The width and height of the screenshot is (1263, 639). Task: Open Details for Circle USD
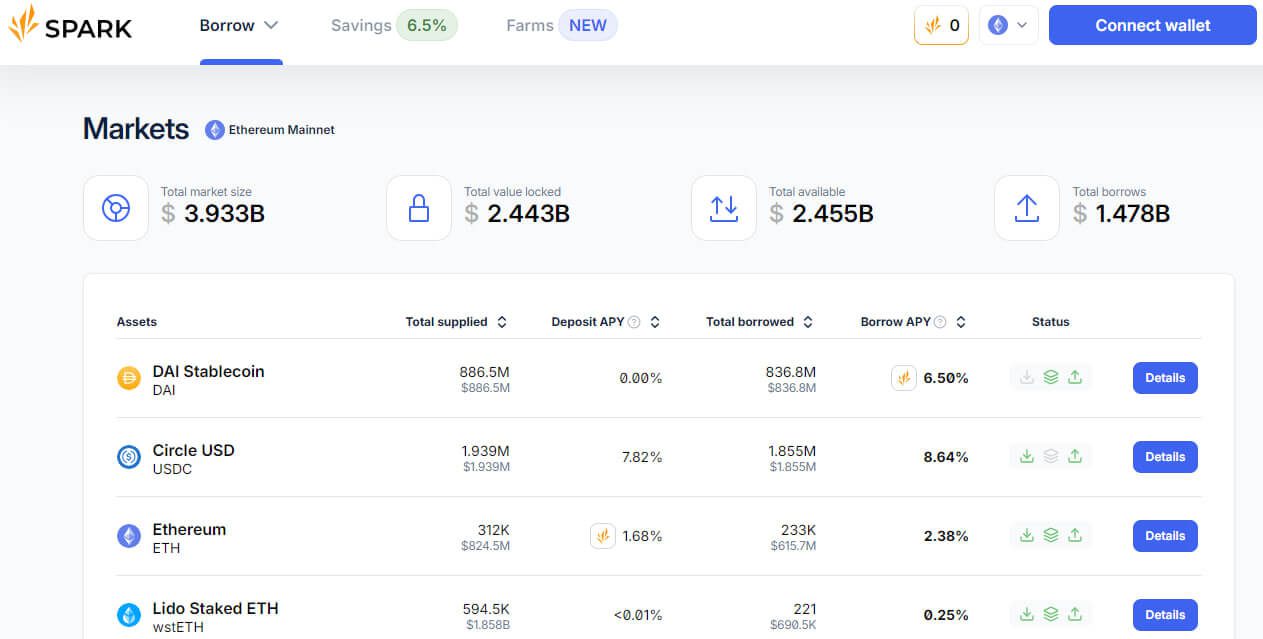coord(1165,457)
